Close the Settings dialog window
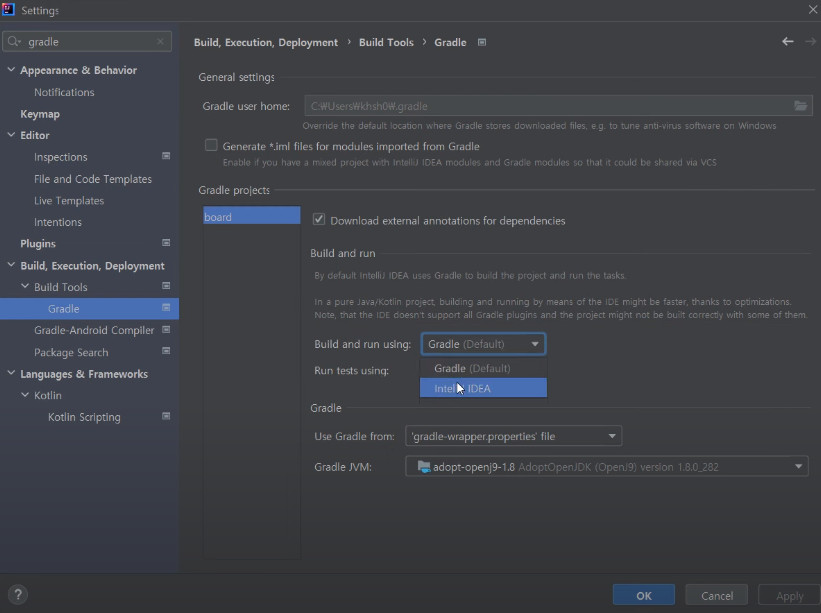Viewport: 821px width, 613px height. tap(813, 9)
